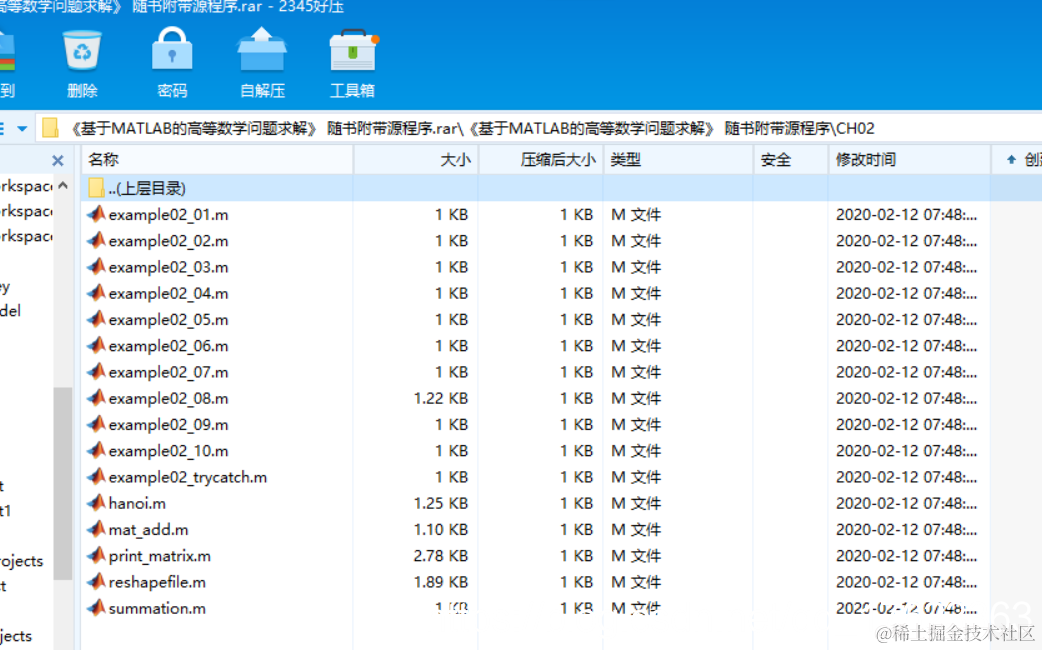Screen dimensions: 1042x650
Task: Select file name example02_04.m
Action: coord(168,293)
